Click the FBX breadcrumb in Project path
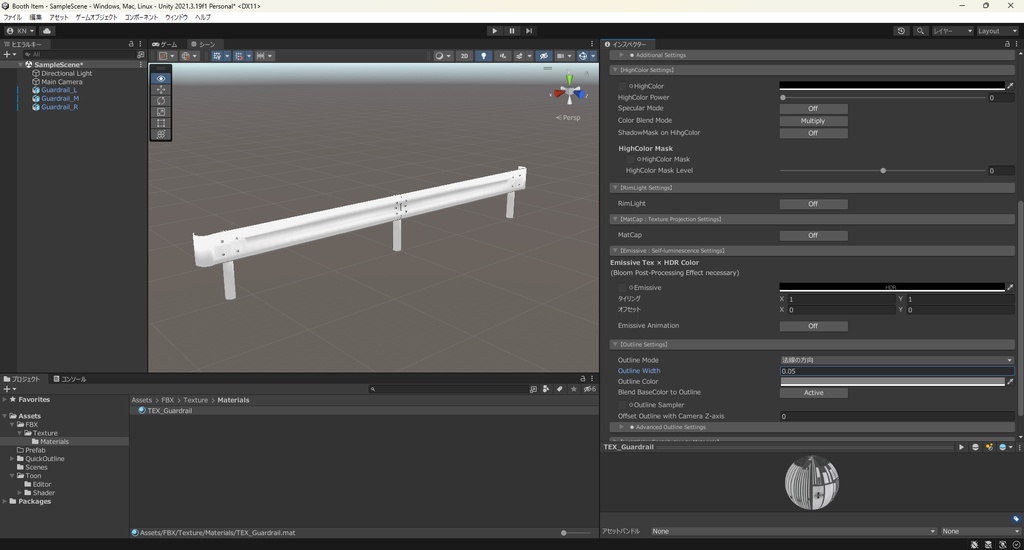 coord(168,400)
